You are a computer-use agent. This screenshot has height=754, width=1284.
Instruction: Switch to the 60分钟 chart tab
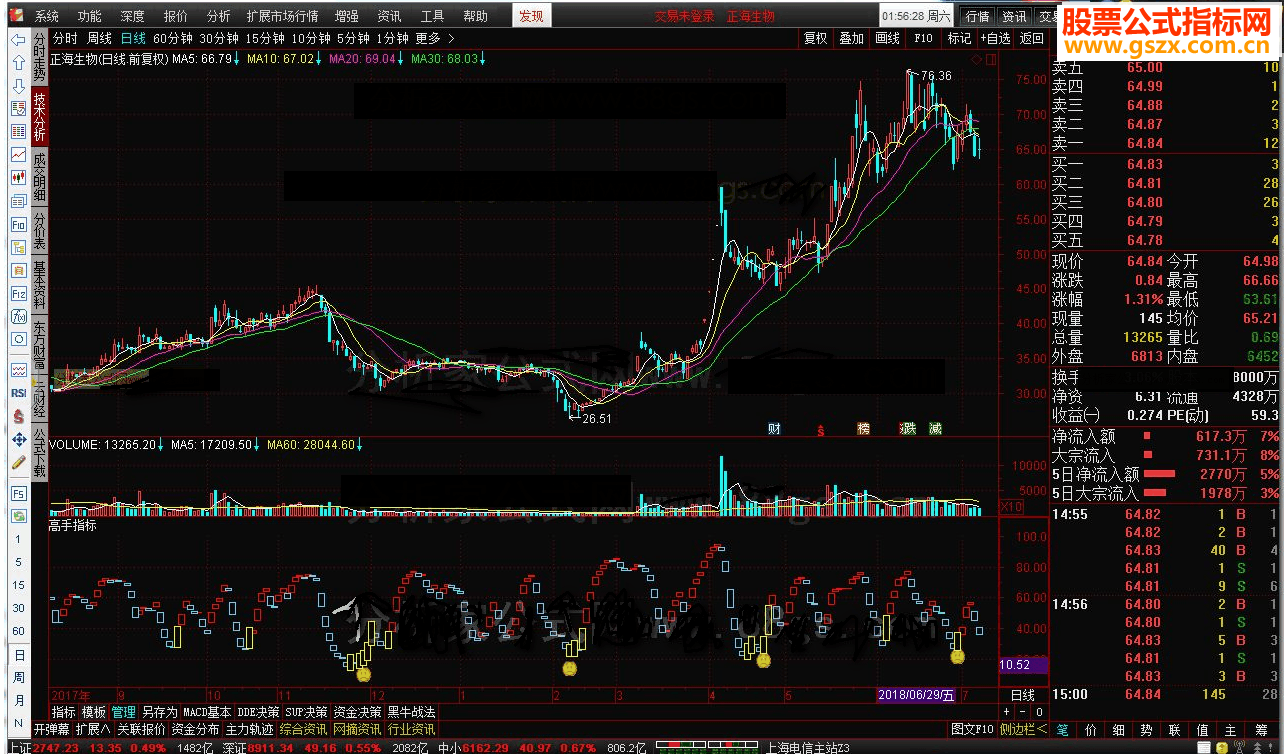pyautogui.click(x=173, y=38)
